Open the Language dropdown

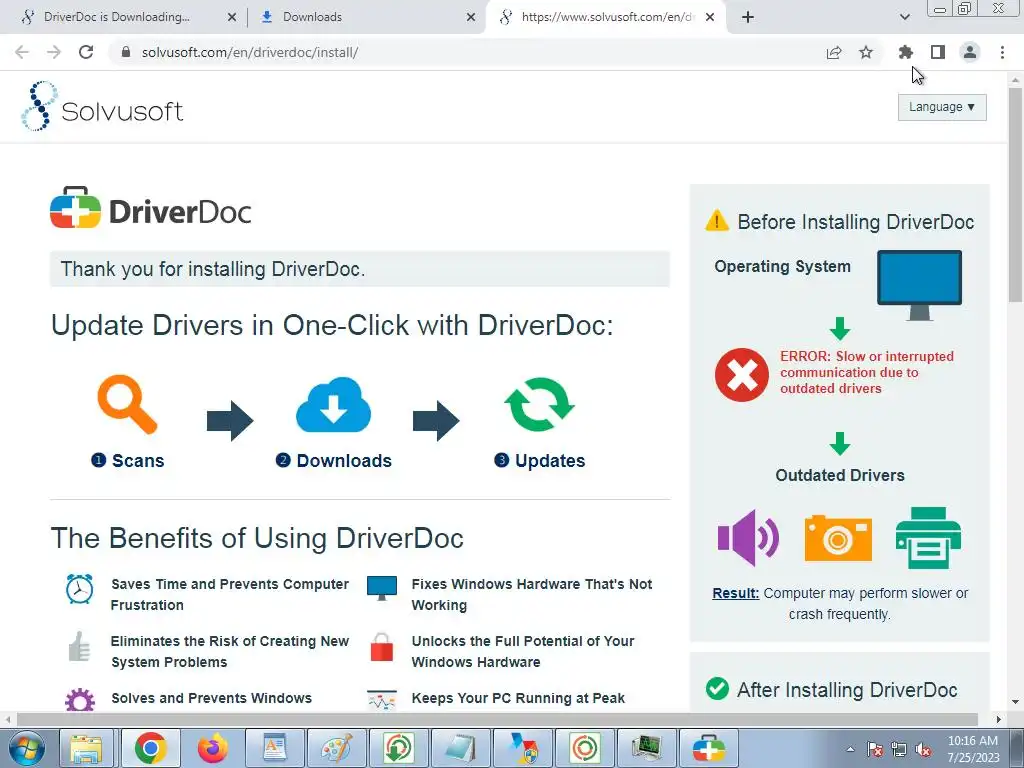[942, 107]
